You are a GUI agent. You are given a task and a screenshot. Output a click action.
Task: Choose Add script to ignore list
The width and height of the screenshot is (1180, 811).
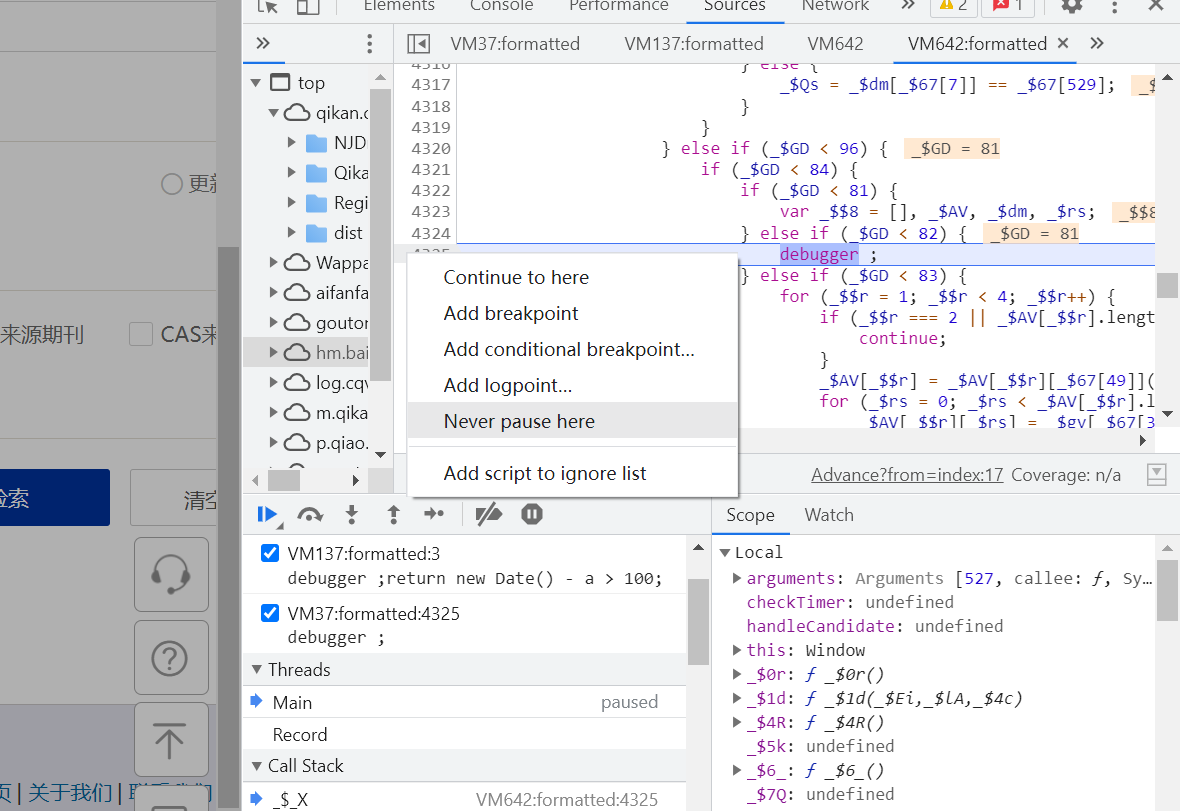(572, 473)
